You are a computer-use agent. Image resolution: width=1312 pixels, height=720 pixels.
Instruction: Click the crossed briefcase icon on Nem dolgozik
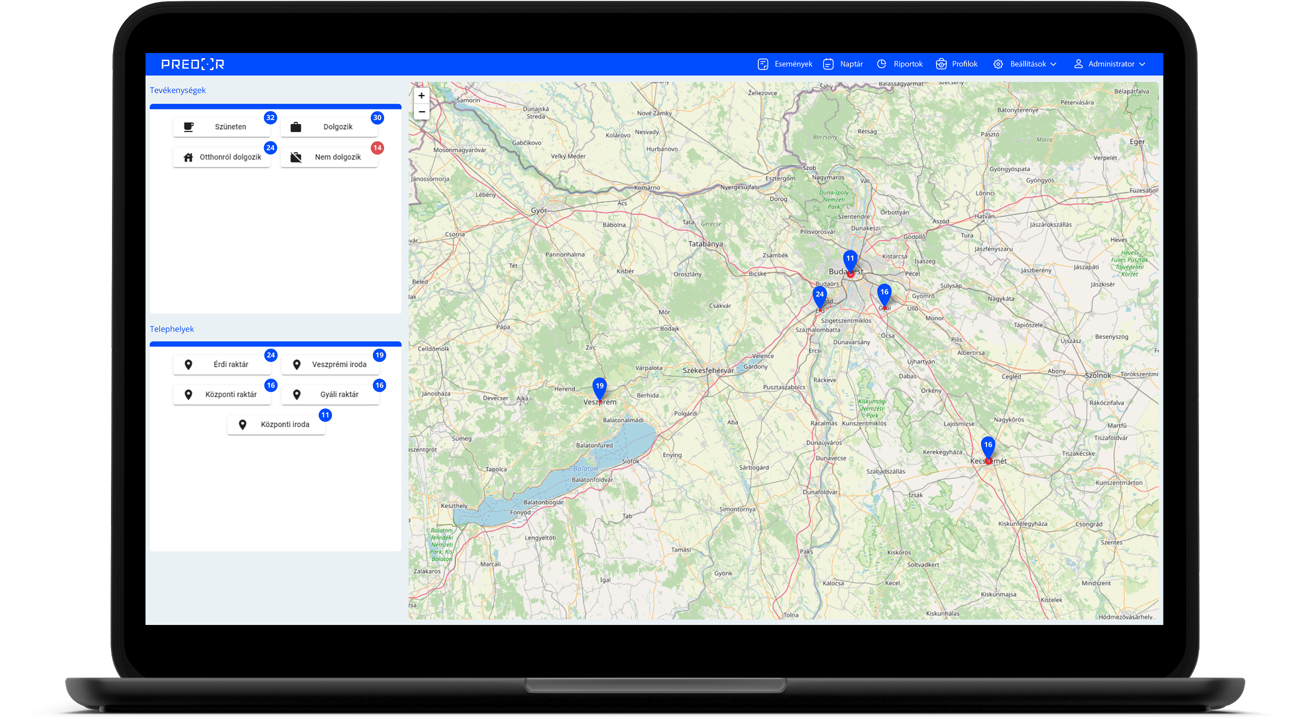[x=296, y=157]
